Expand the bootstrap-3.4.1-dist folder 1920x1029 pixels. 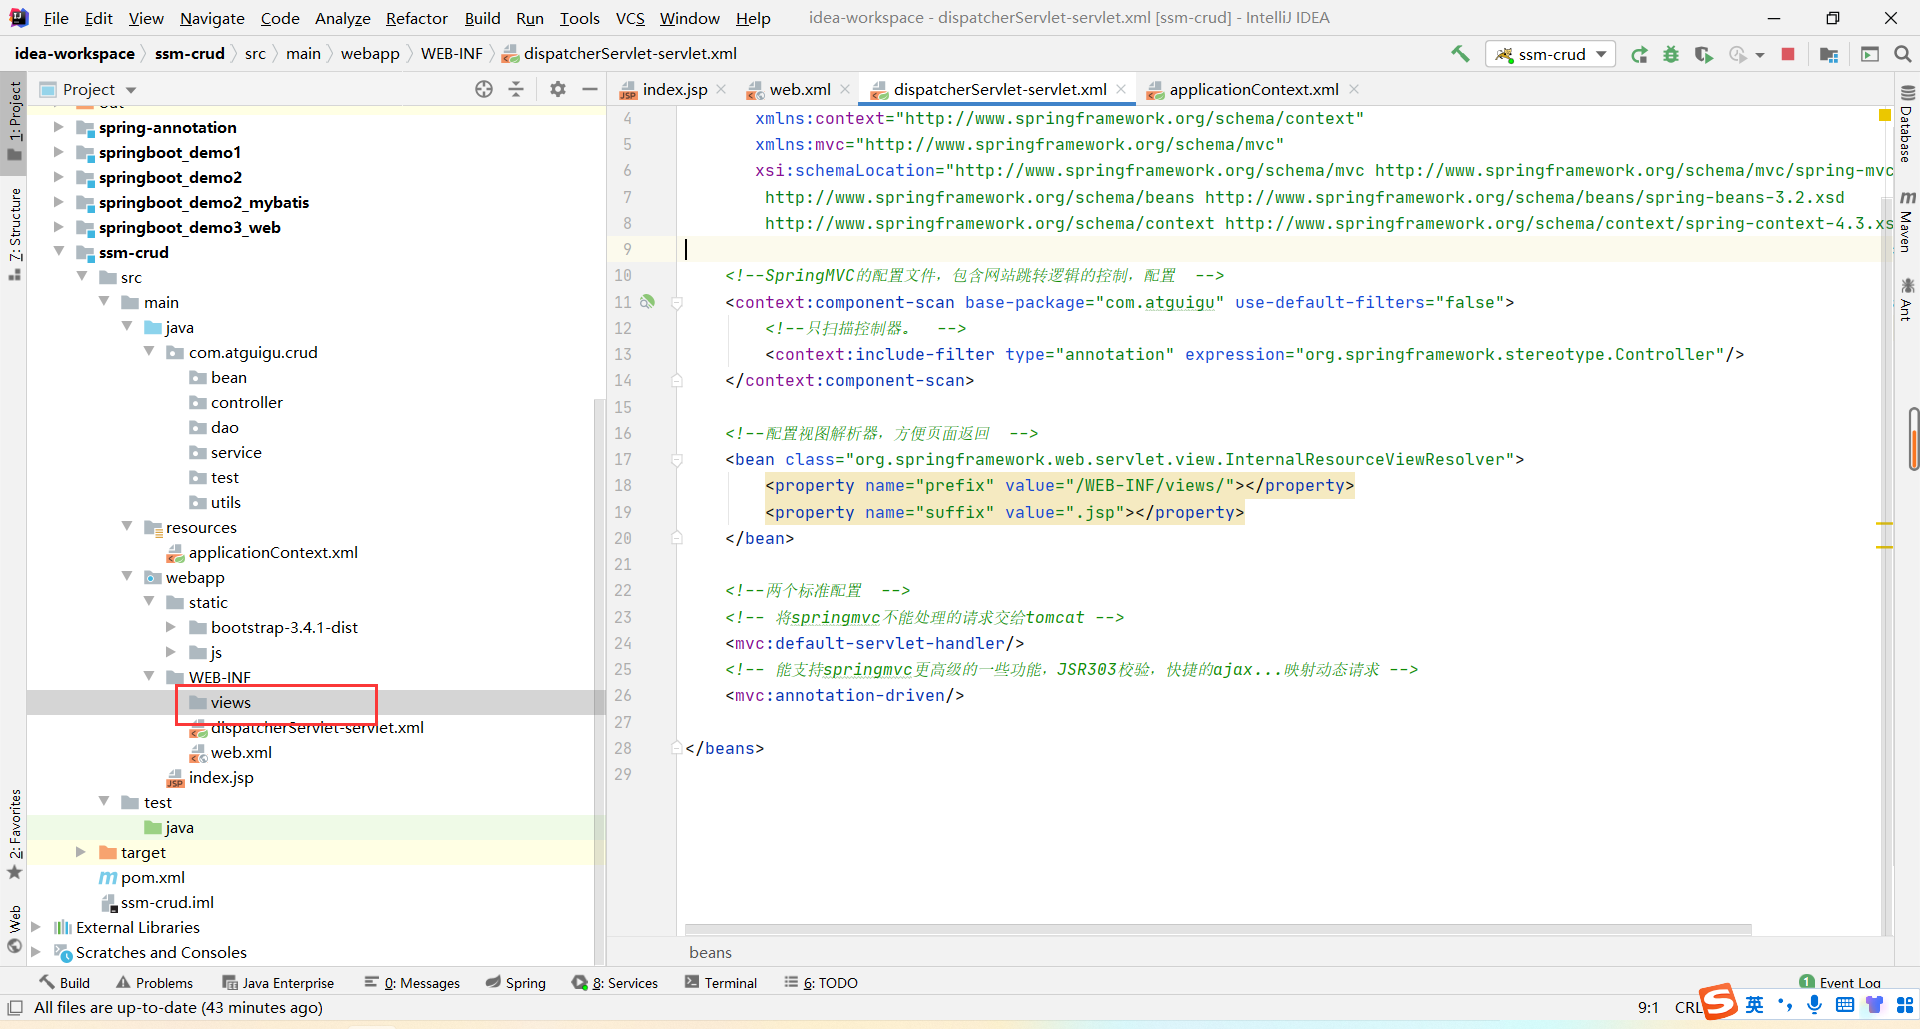(x=171, y=627)
